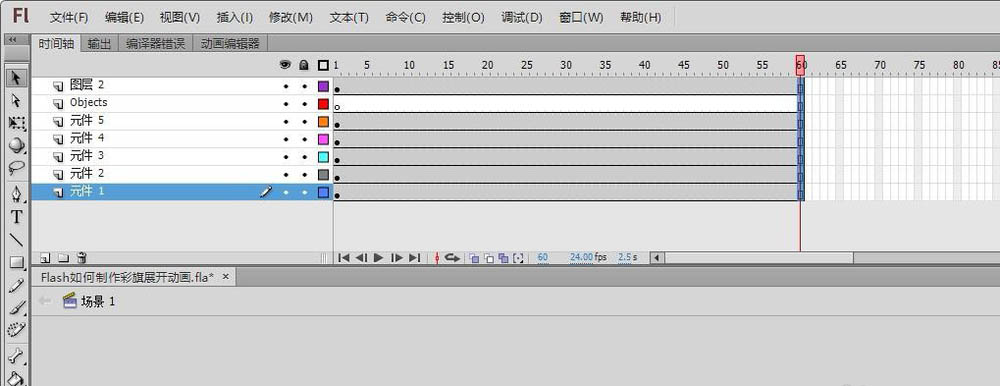Switch to the 动画编辑器 tab
Image resolution: width=1000 pixels, height=386 pixels.
230,43
